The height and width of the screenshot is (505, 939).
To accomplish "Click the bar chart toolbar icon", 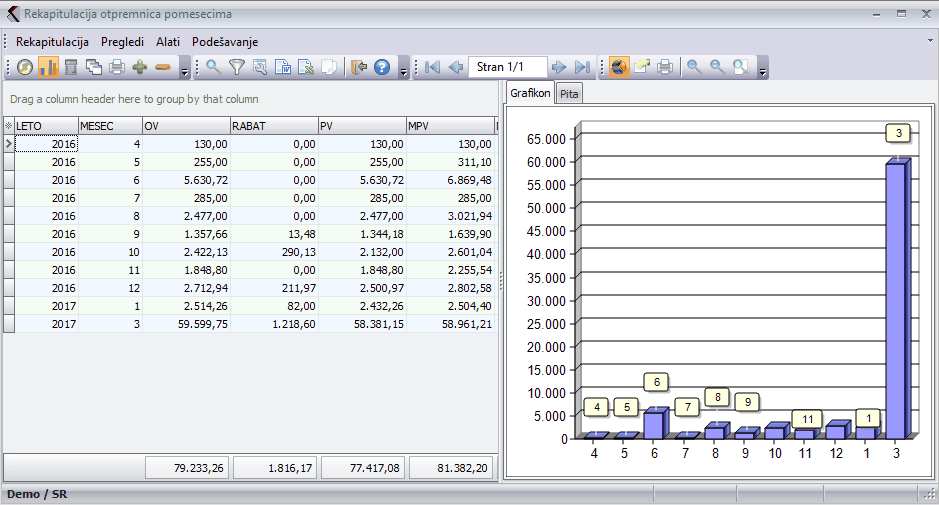I will [x=48, y=67].
